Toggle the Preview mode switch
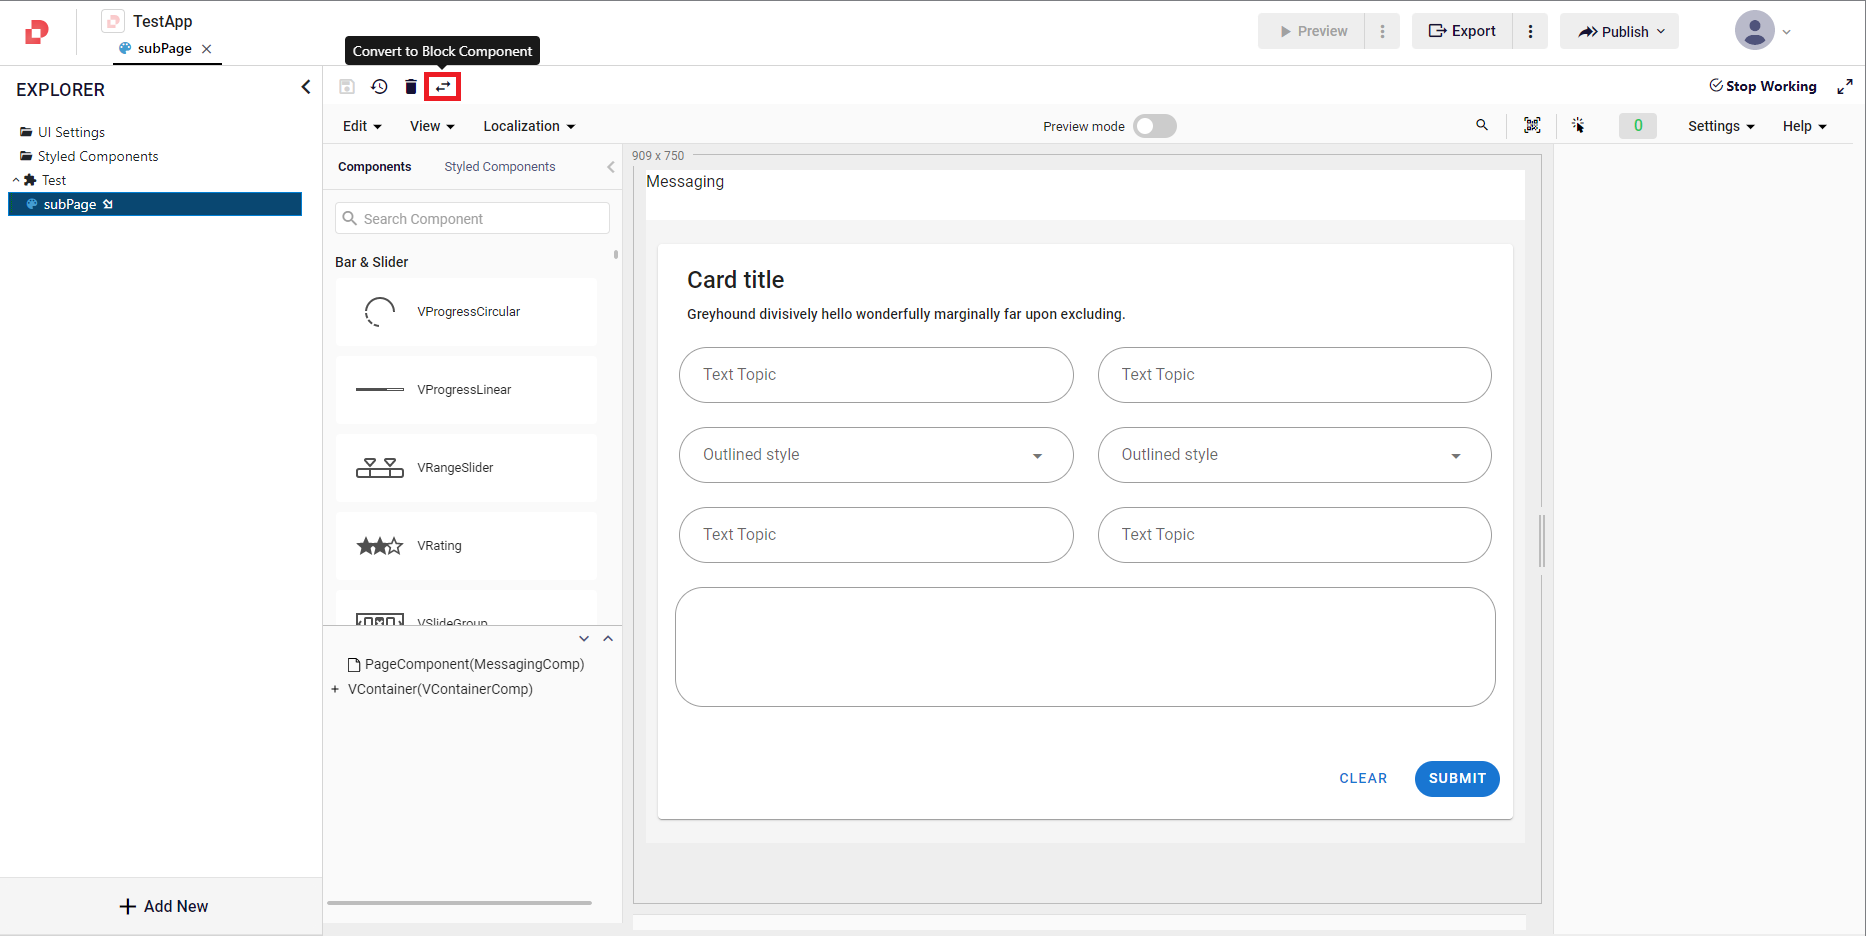The height and width of the screenshot is (936, 1866). coord(1155,126)
